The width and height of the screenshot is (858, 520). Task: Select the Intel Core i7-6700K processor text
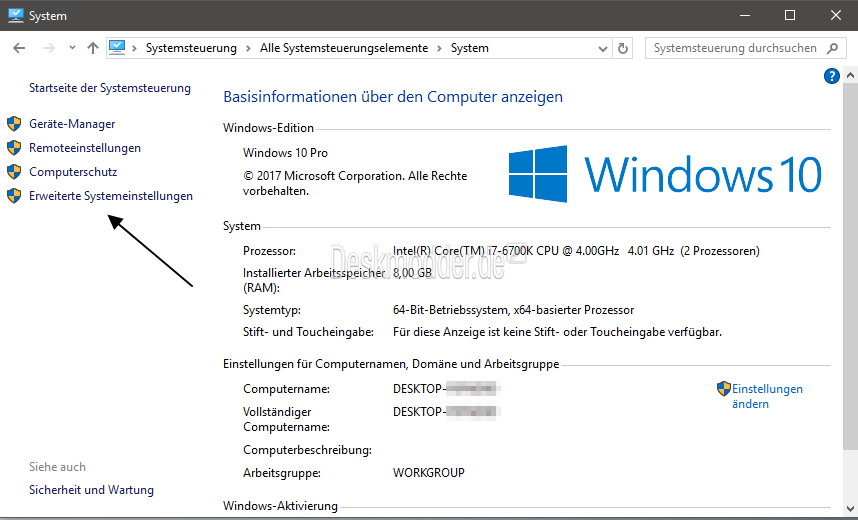pyautogui.click(x=576, y=251)
